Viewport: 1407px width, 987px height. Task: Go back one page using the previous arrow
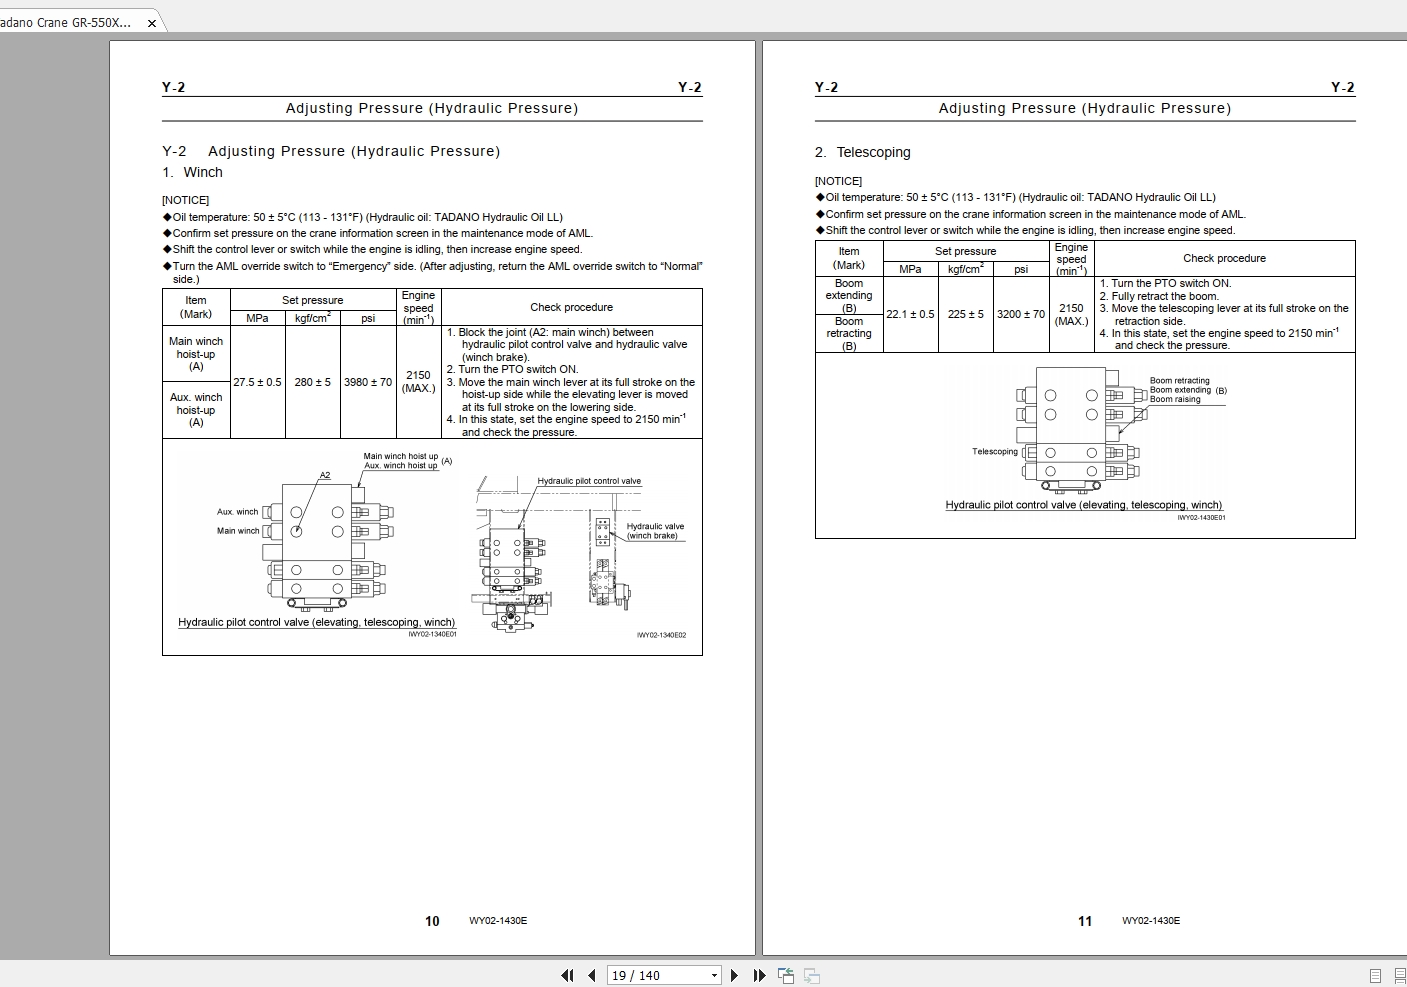589,975
